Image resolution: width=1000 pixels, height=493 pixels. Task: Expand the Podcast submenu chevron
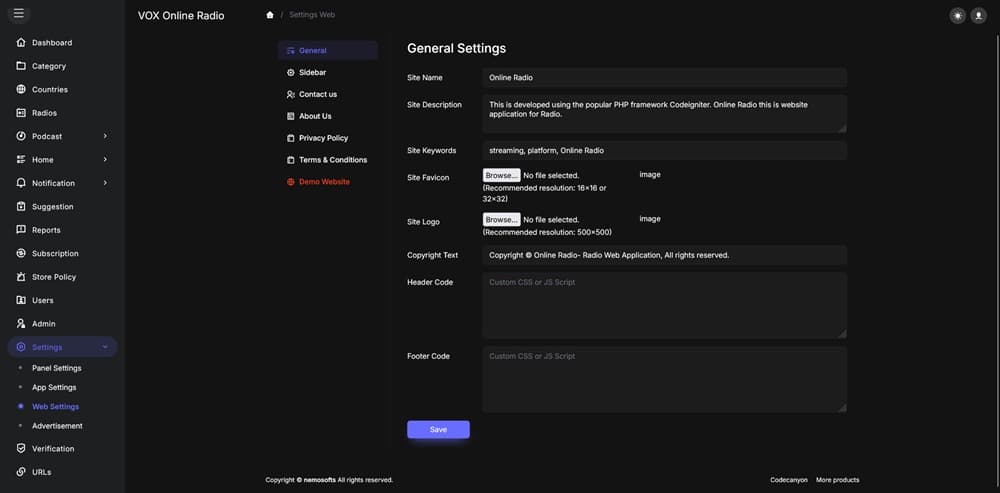(105, 136)
